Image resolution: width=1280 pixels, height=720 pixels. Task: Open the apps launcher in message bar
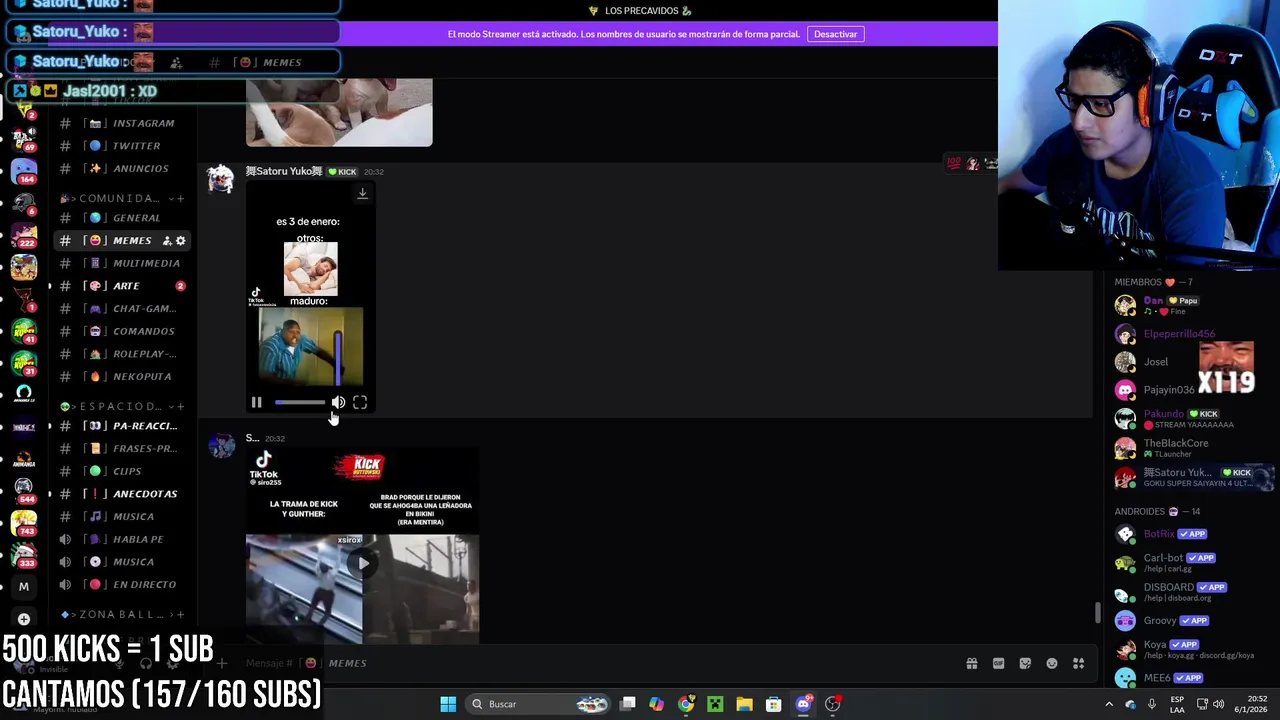tap(1079, 664)
